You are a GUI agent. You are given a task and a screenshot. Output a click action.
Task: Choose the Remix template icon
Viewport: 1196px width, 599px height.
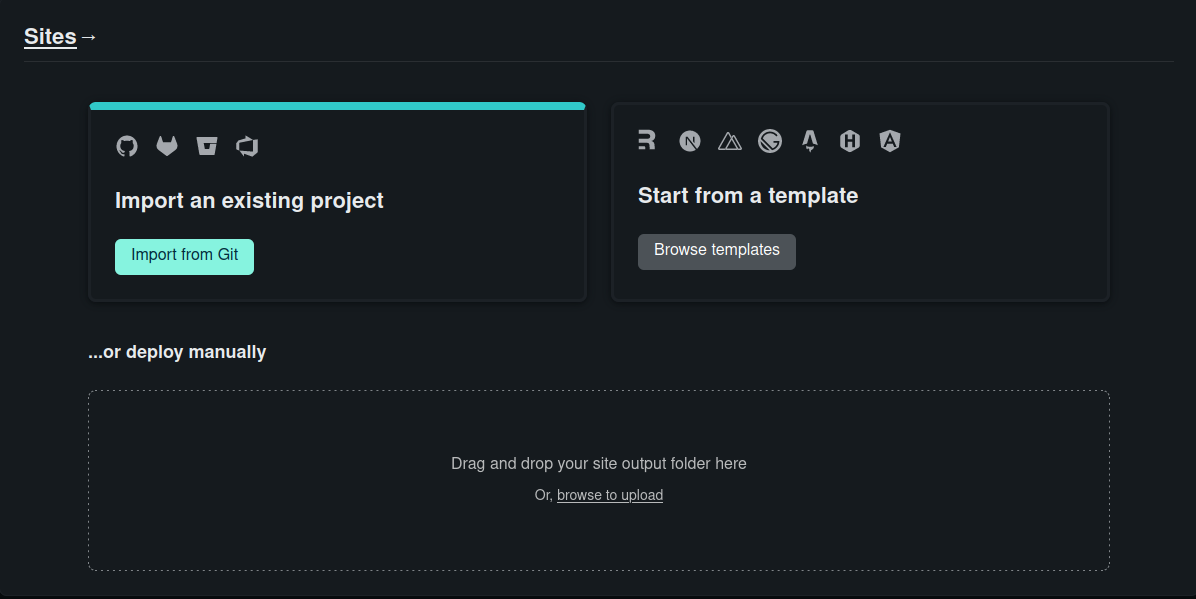[647, 140]
